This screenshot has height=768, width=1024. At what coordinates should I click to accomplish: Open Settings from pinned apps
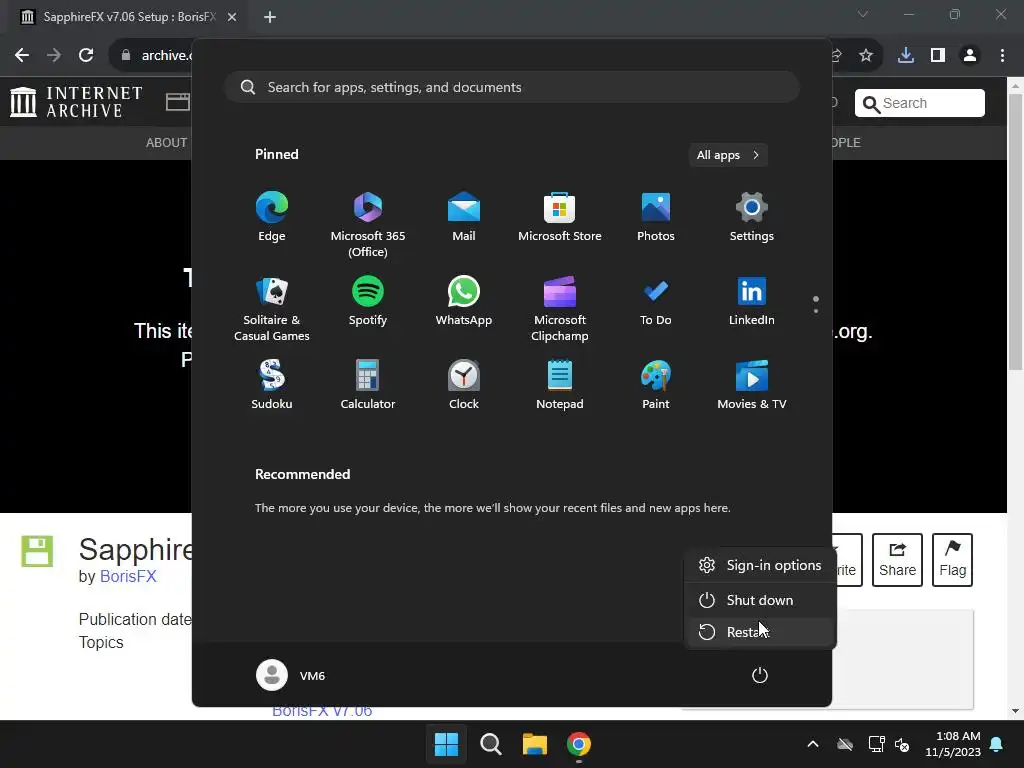[752, 217]
